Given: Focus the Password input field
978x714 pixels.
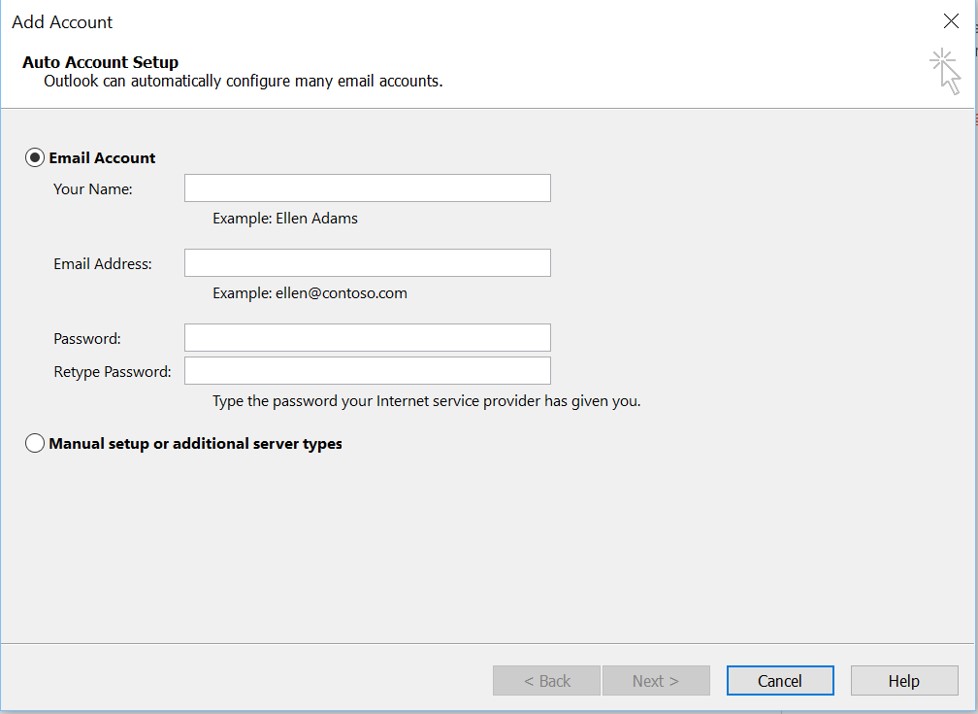Looking at the screenshot, I should click(367, 337).
